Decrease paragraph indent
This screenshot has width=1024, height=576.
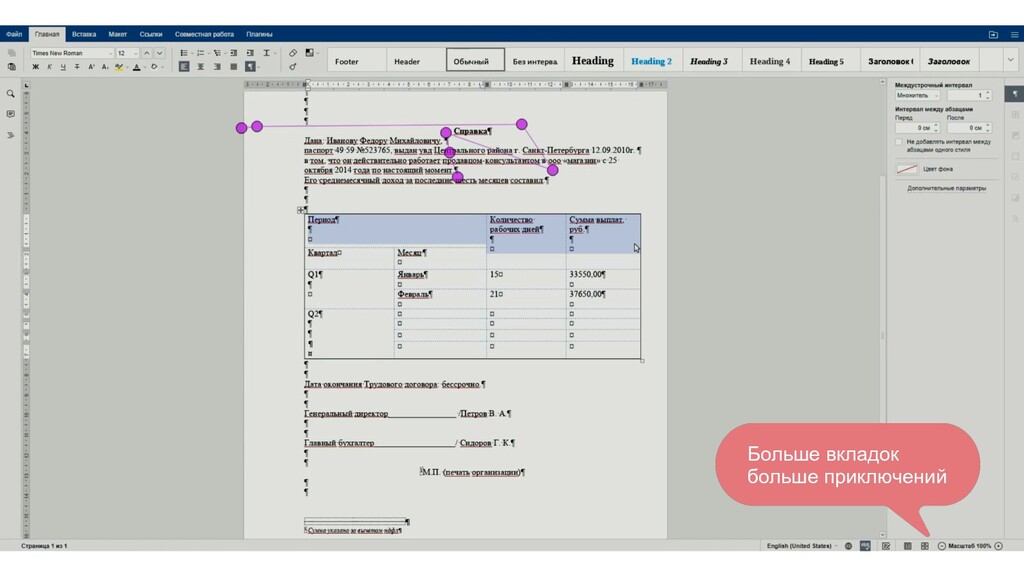(x=234, y=53)
